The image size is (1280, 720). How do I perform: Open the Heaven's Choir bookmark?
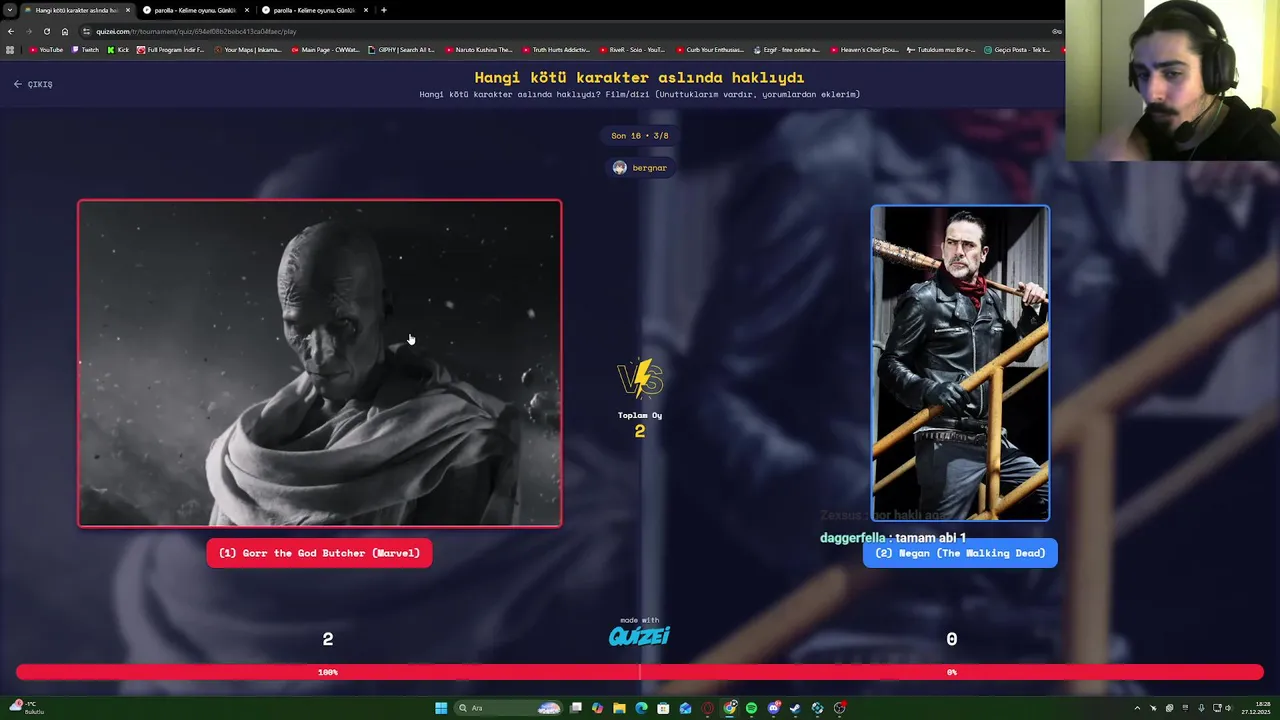(x=864, y=49)
